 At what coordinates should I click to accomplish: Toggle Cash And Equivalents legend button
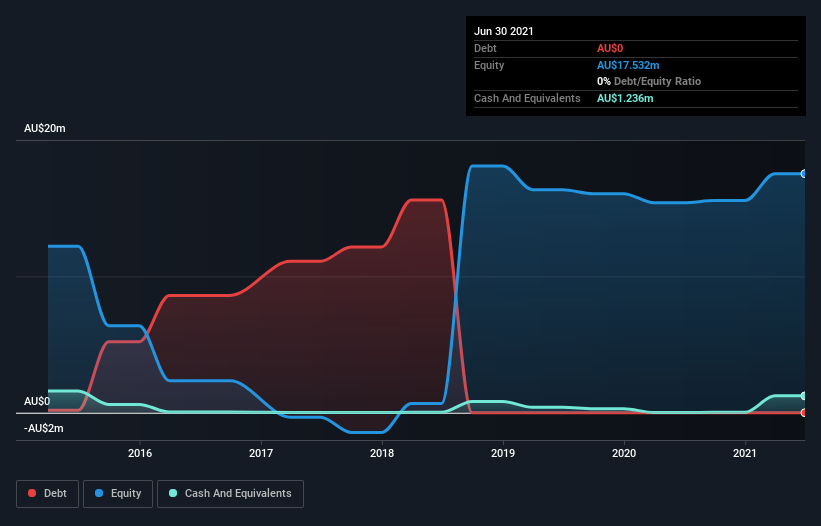[230, 494]
